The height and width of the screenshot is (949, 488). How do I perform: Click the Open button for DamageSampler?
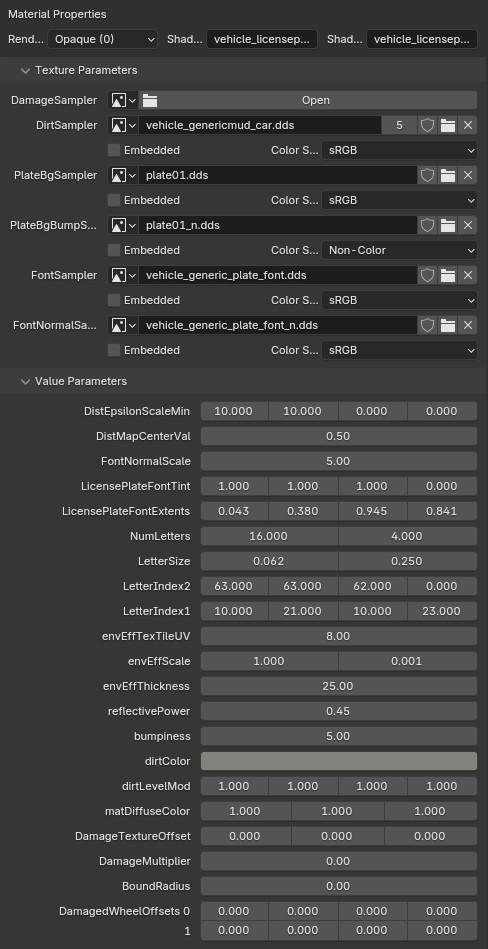click(x=308, y=100)
